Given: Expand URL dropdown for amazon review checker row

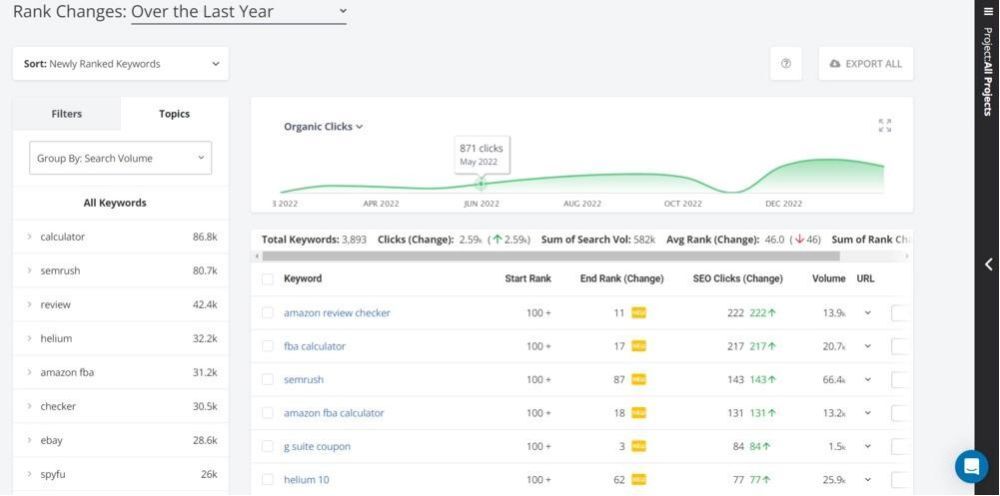Looking at the screenshot, I should 867,313.
